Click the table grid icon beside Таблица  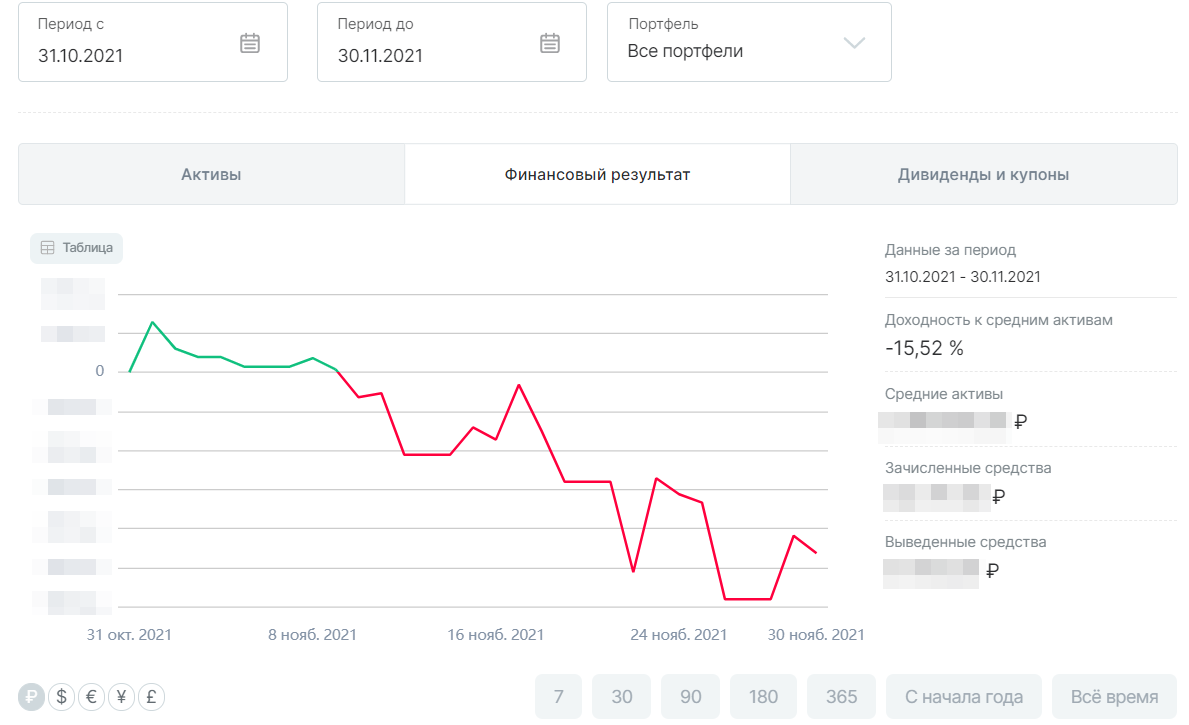(47, 248)
